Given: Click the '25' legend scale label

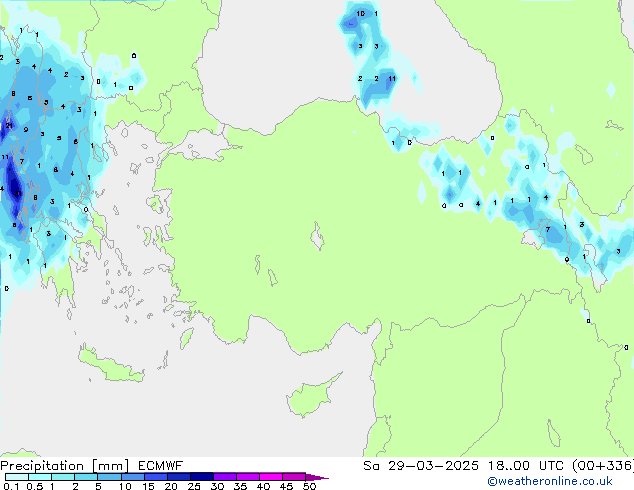Looking at the screenshot, I should [194, 486].
